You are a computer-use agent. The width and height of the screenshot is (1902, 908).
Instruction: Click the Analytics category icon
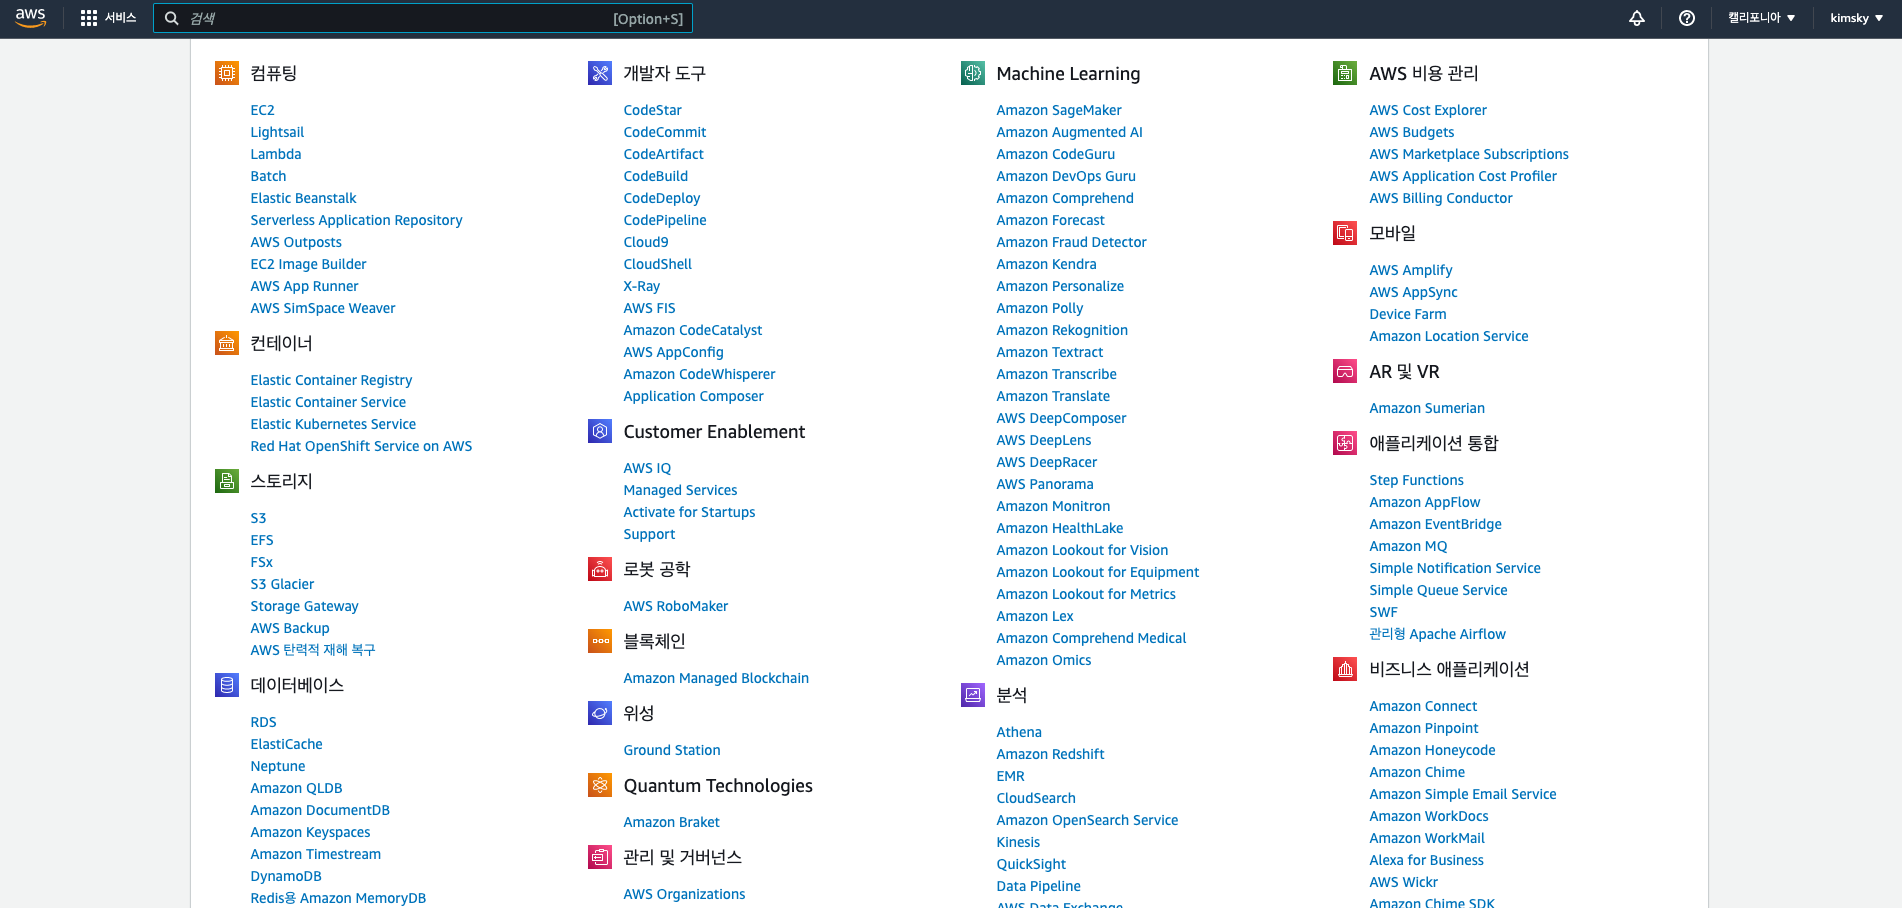(973, 695)
